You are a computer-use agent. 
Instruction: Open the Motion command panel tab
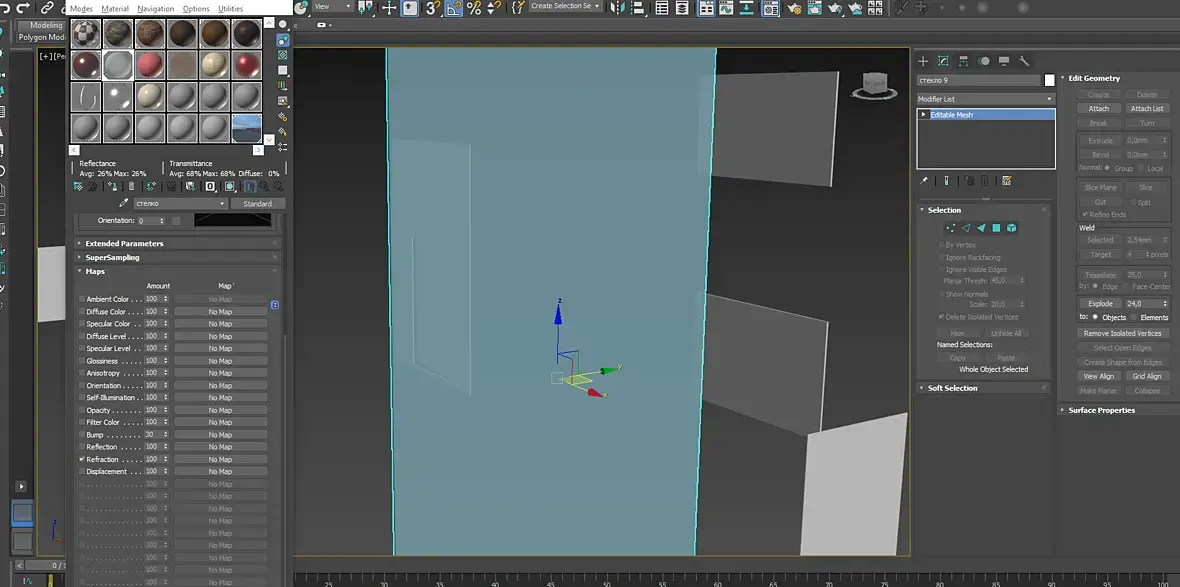[984, 61]
